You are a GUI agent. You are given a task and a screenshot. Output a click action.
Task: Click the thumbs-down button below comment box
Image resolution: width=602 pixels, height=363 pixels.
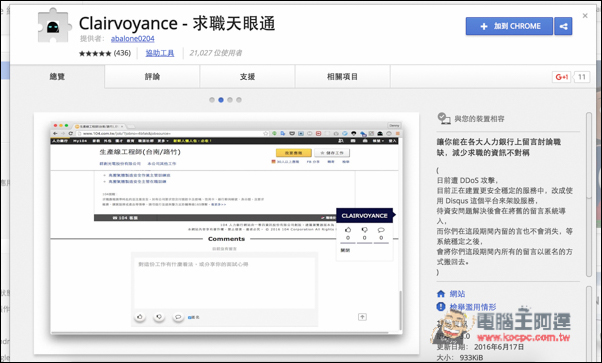pyautogui.click(x=159, y=317)
